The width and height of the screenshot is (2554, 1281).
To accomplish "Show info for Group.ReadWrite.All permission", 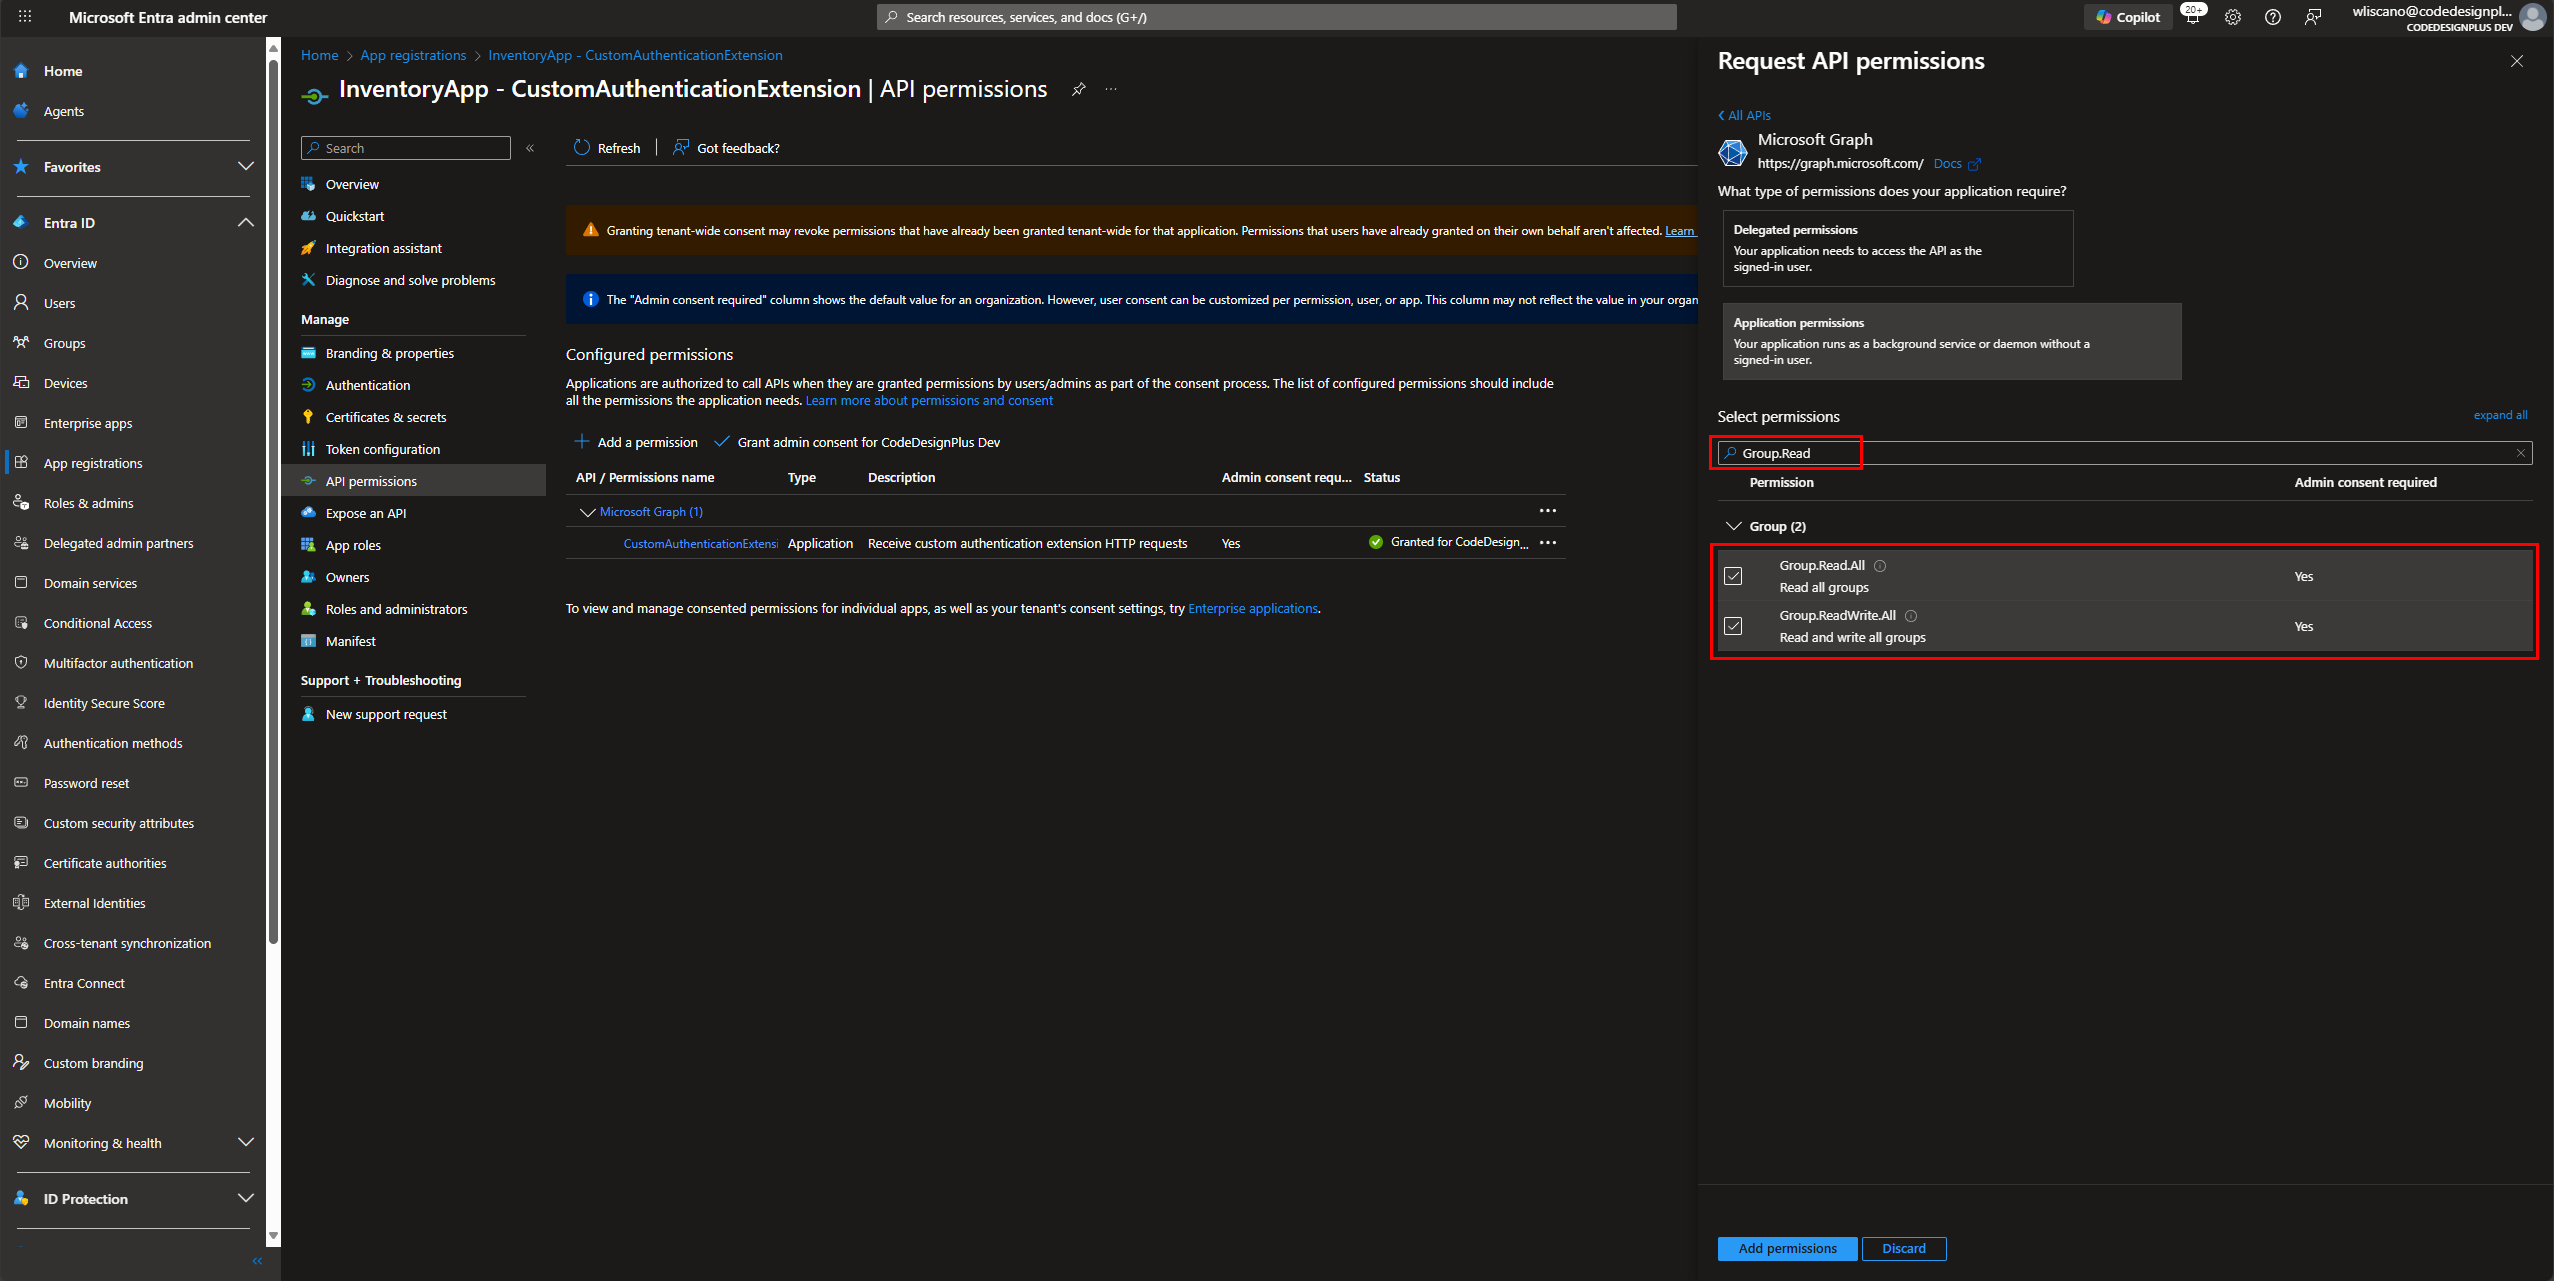I will (x=1911, y=616).
